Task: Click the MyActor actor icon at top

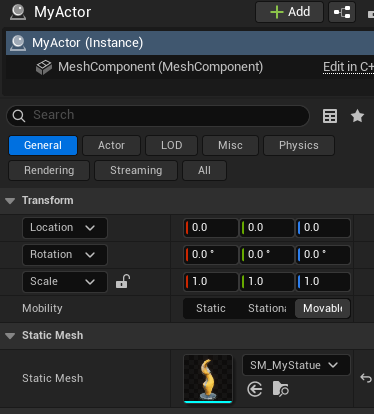Action: click(18, 12)
